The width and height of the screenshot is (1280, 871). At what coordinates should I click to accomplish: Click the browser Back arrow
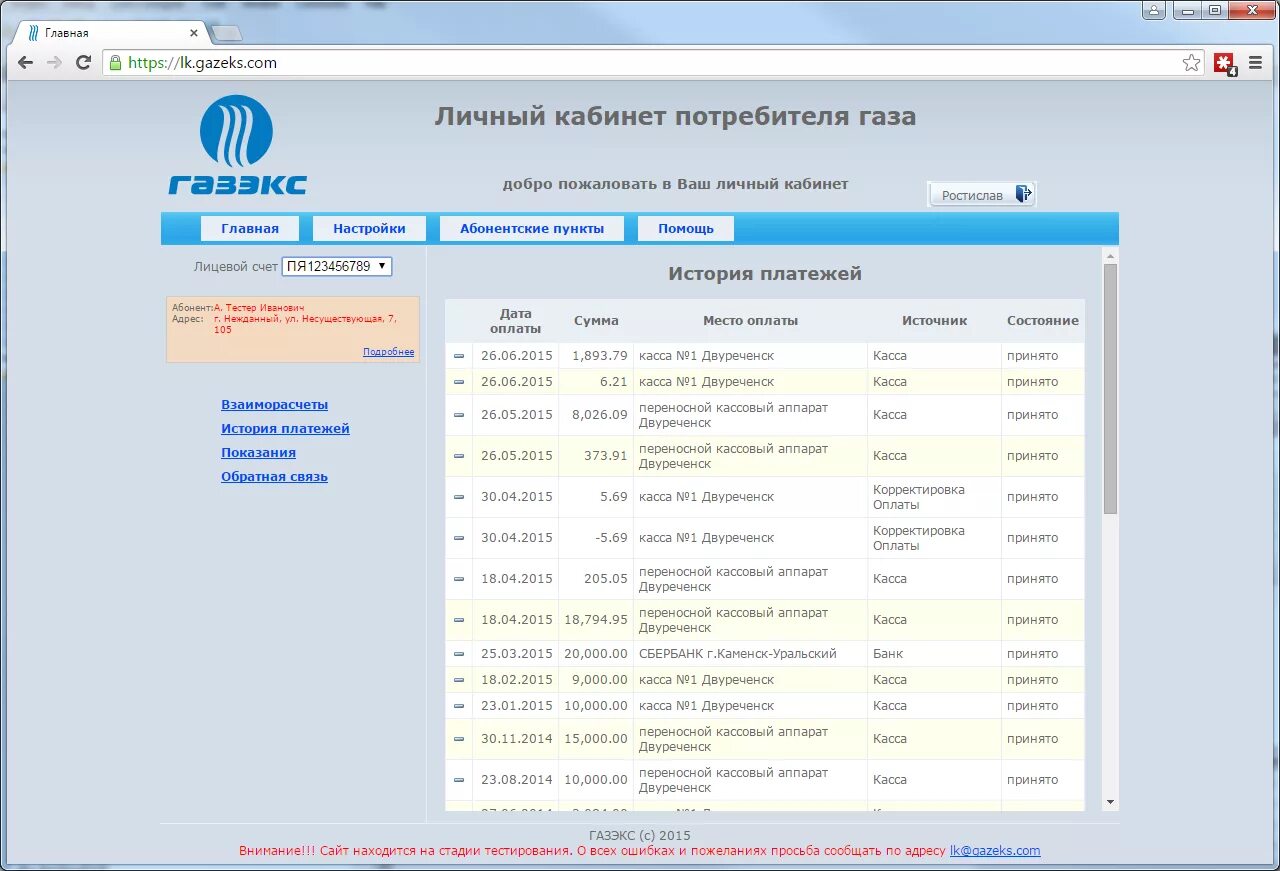coord(26,62)
